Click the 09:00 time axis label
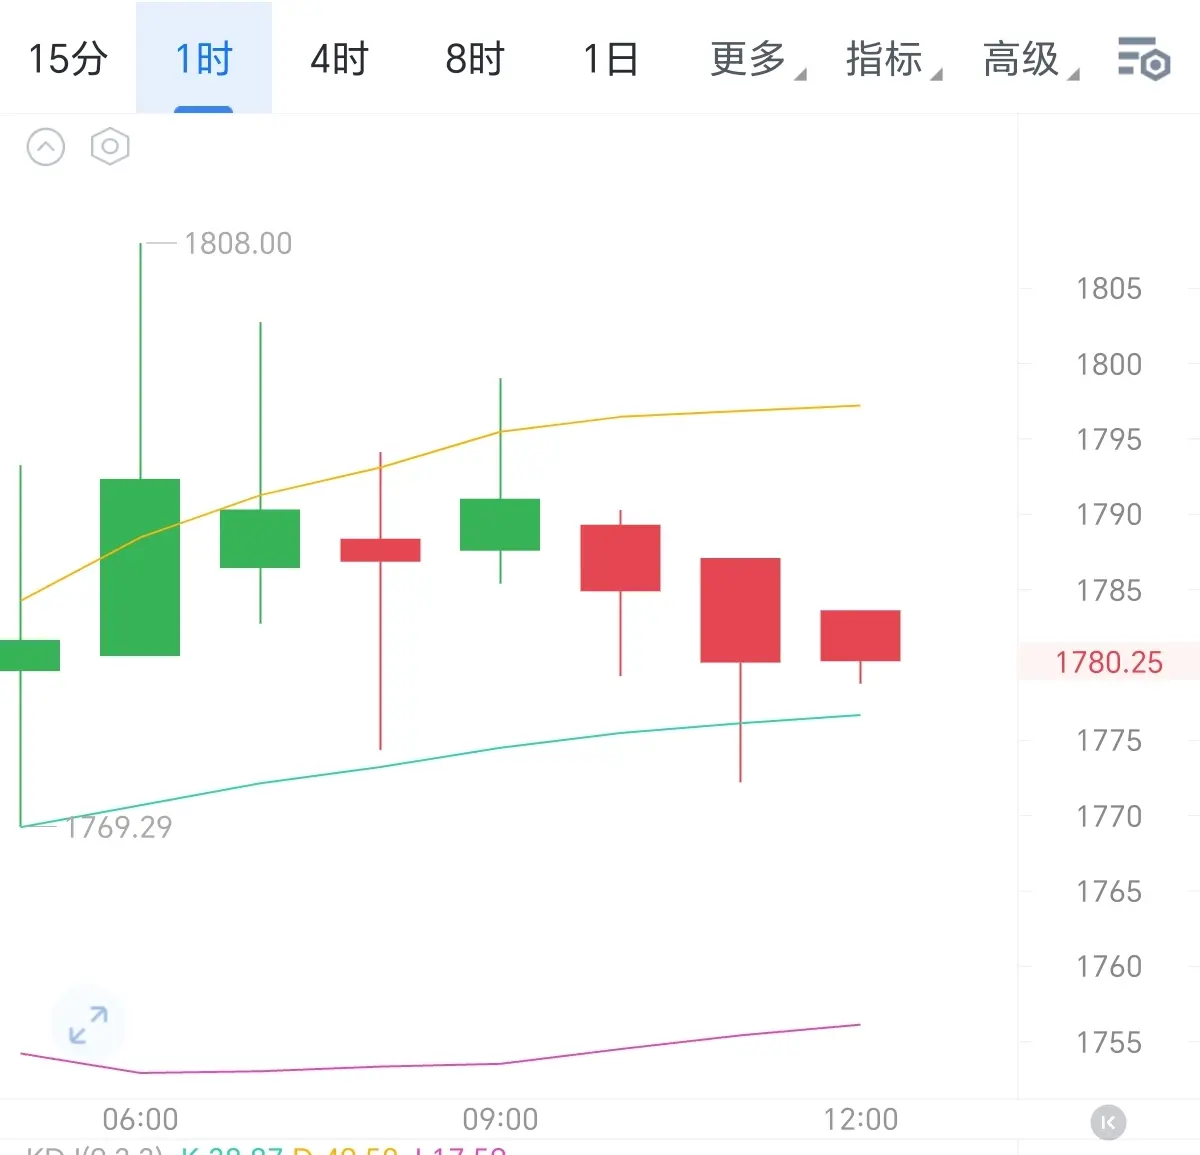The image size is (1200, 1155). coord(500,1119)
